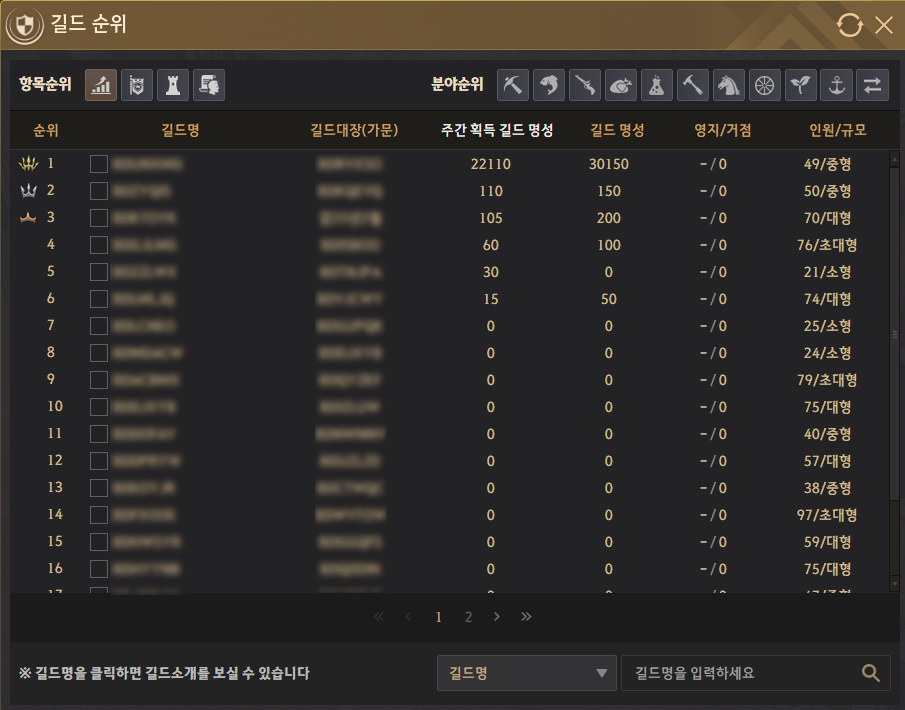The width and height of the screenshot is (905, 710).
Task: Select the hunting rifle rank icon
Action: pyautogui.click(x=585, y=85)
